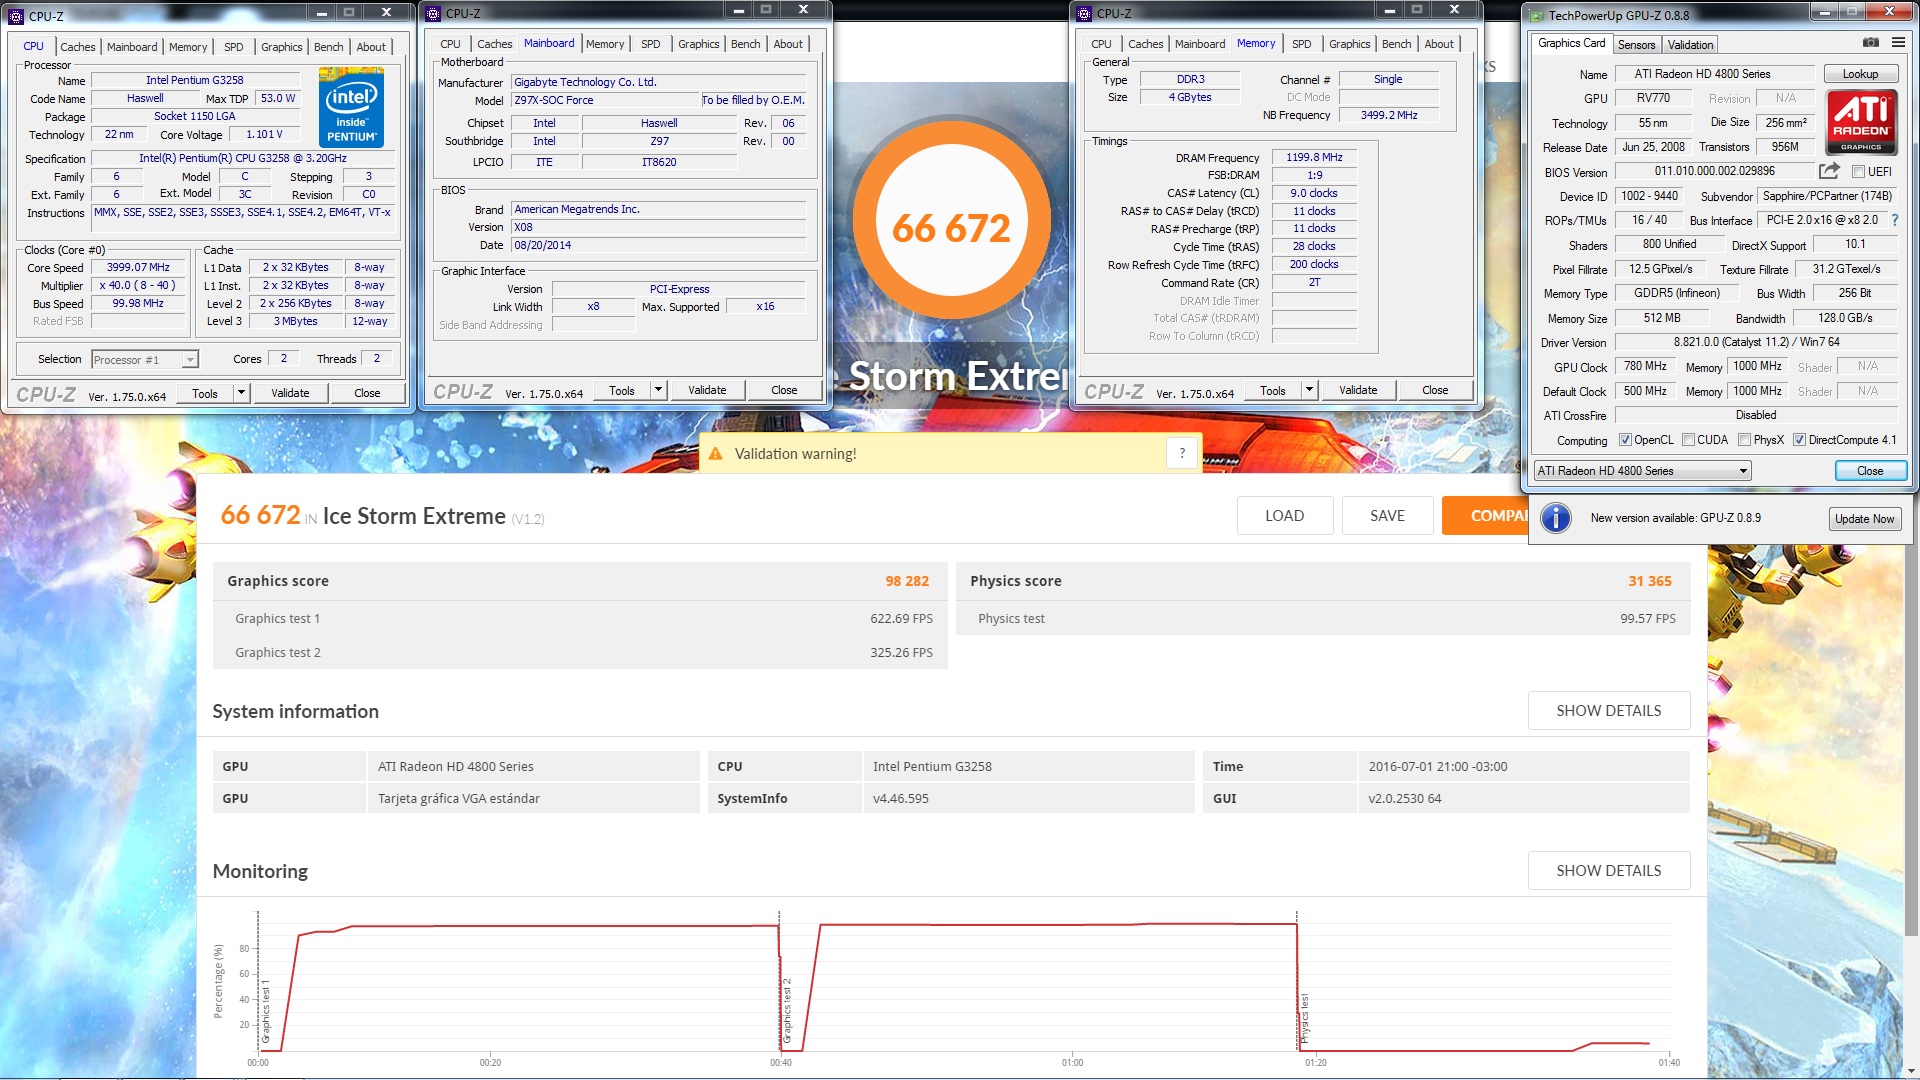The width and height of the screenshot is (1920, 1080).
Task: Toggle the DirectCompute 4.1 checkbox
Action: click(x=1799, y=440)
